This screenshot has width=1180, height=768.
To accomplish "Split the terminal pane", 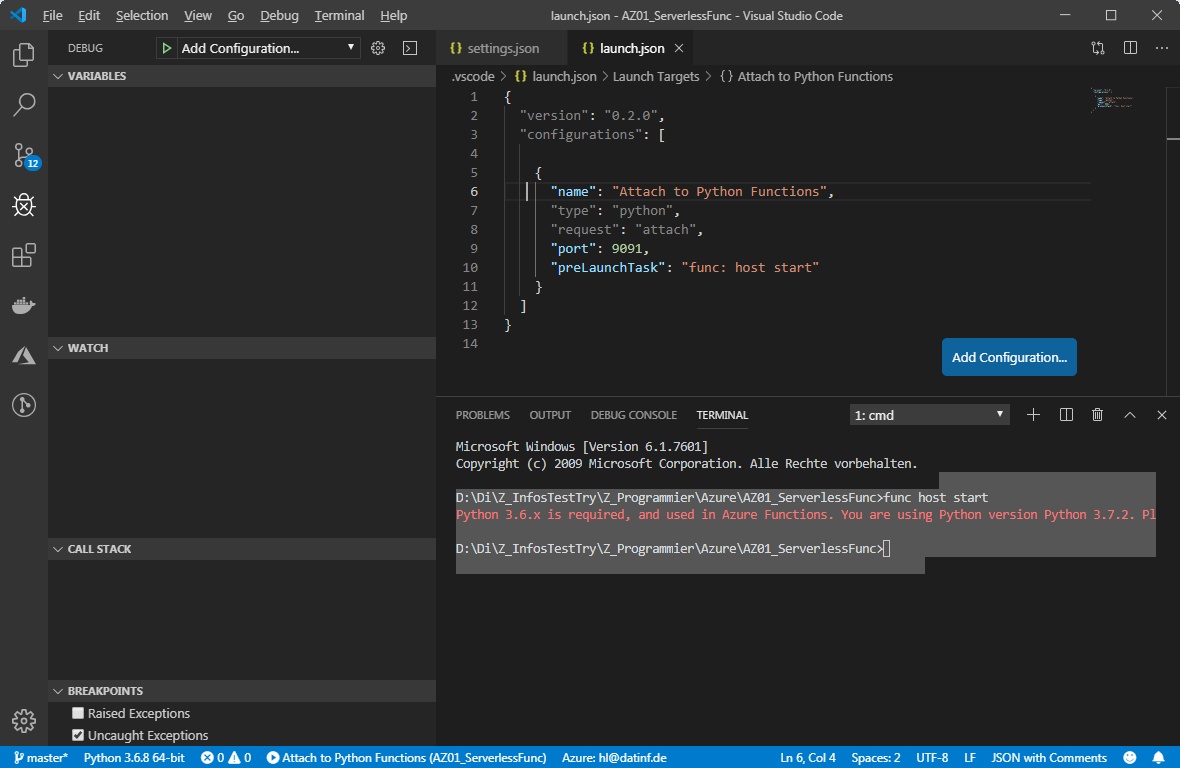I will (1066, 414).
